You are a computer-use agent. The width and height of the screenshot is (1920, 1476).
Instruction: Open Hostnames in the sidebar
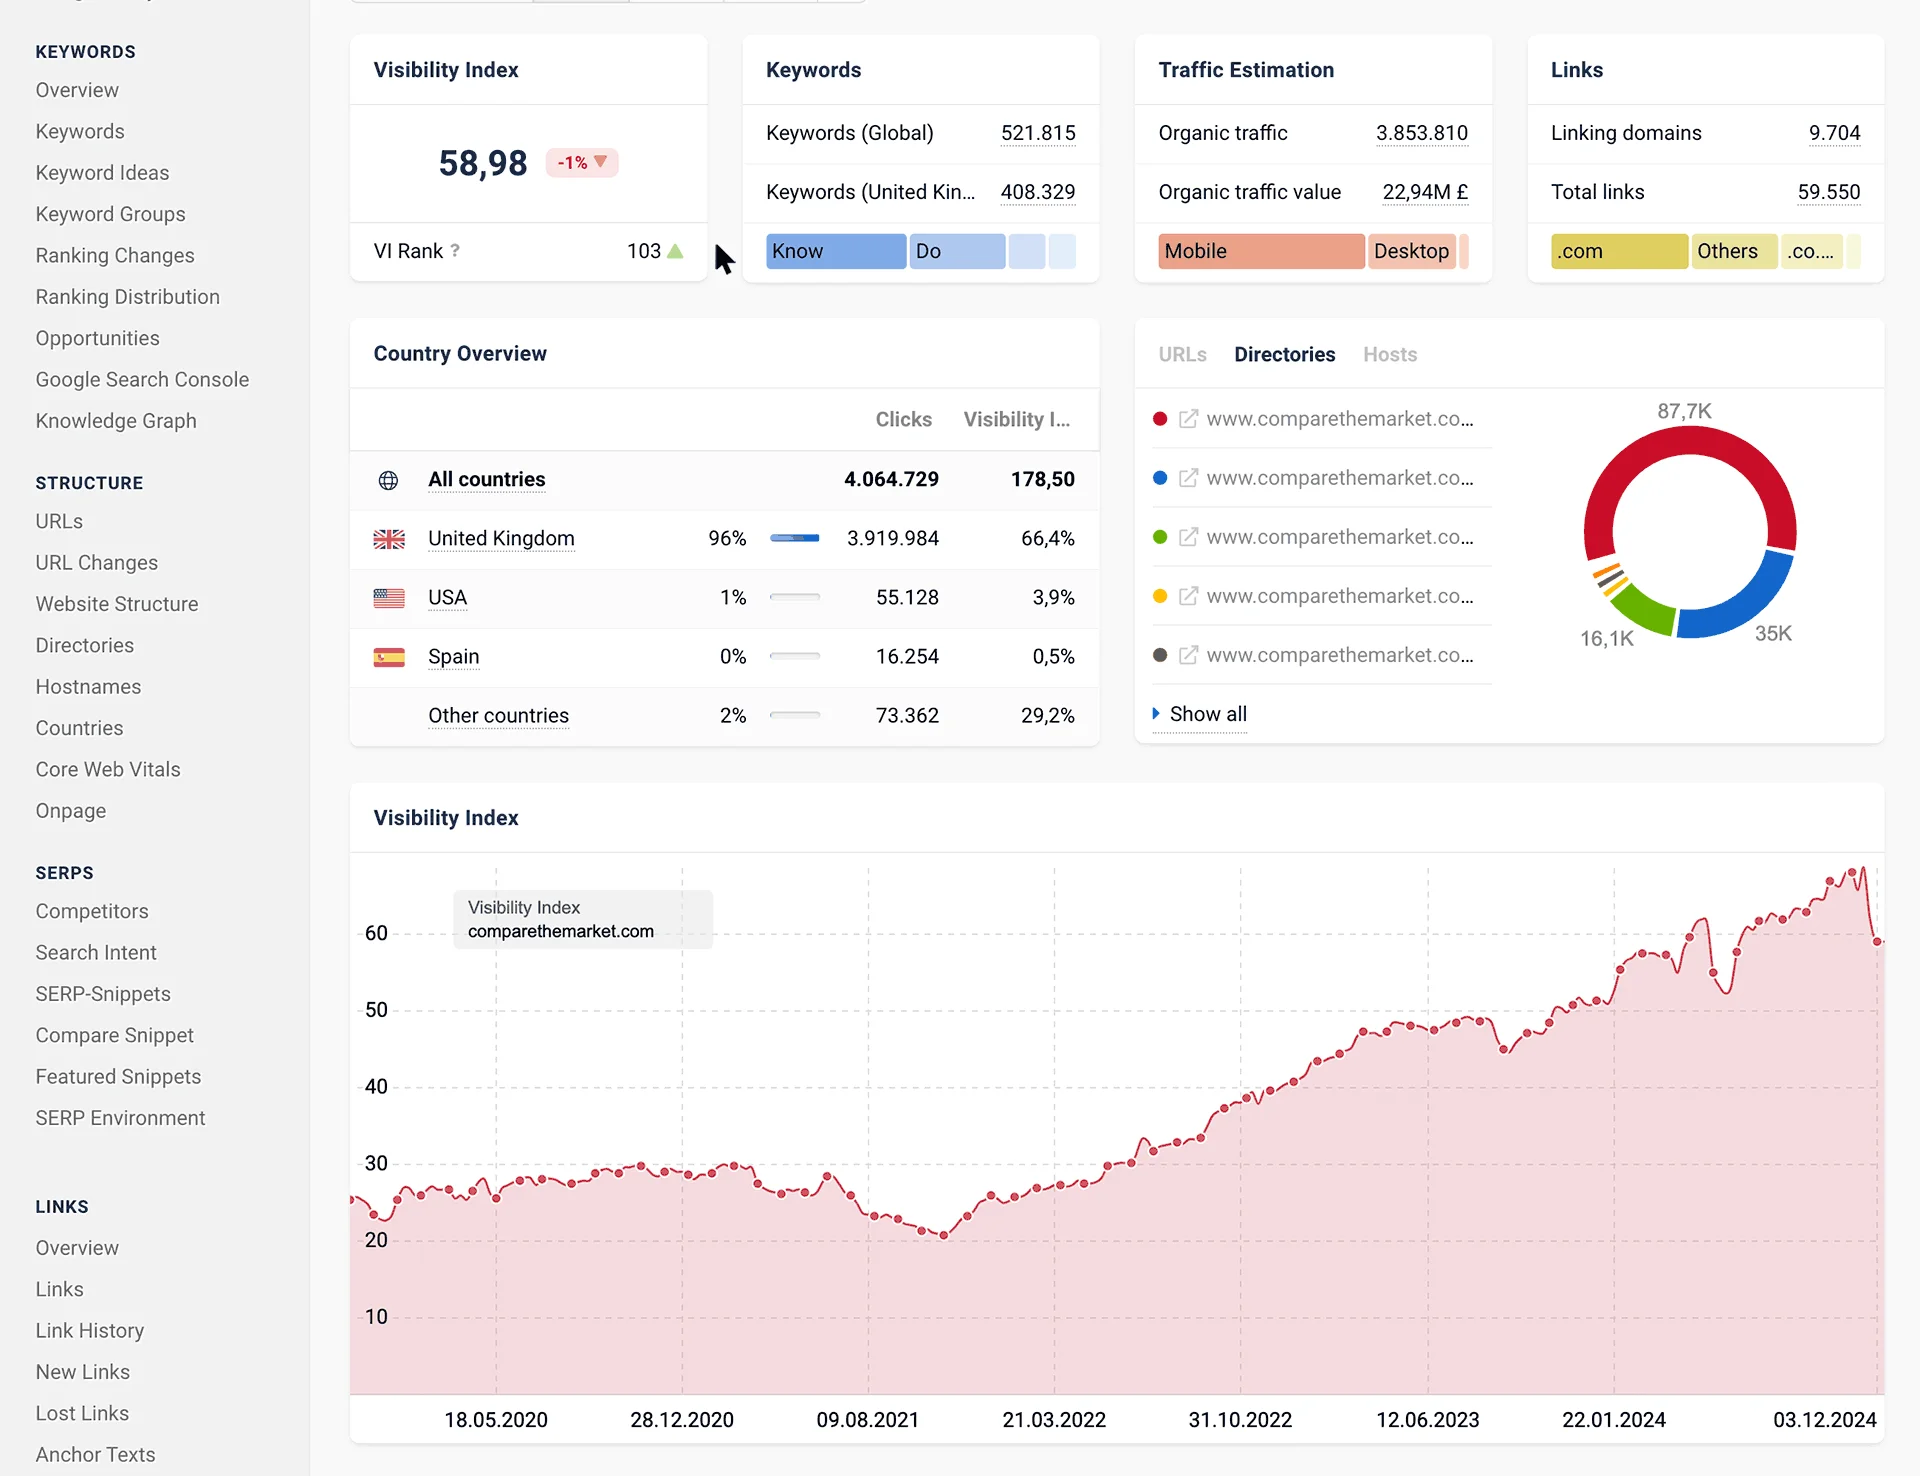coord(88,687)
